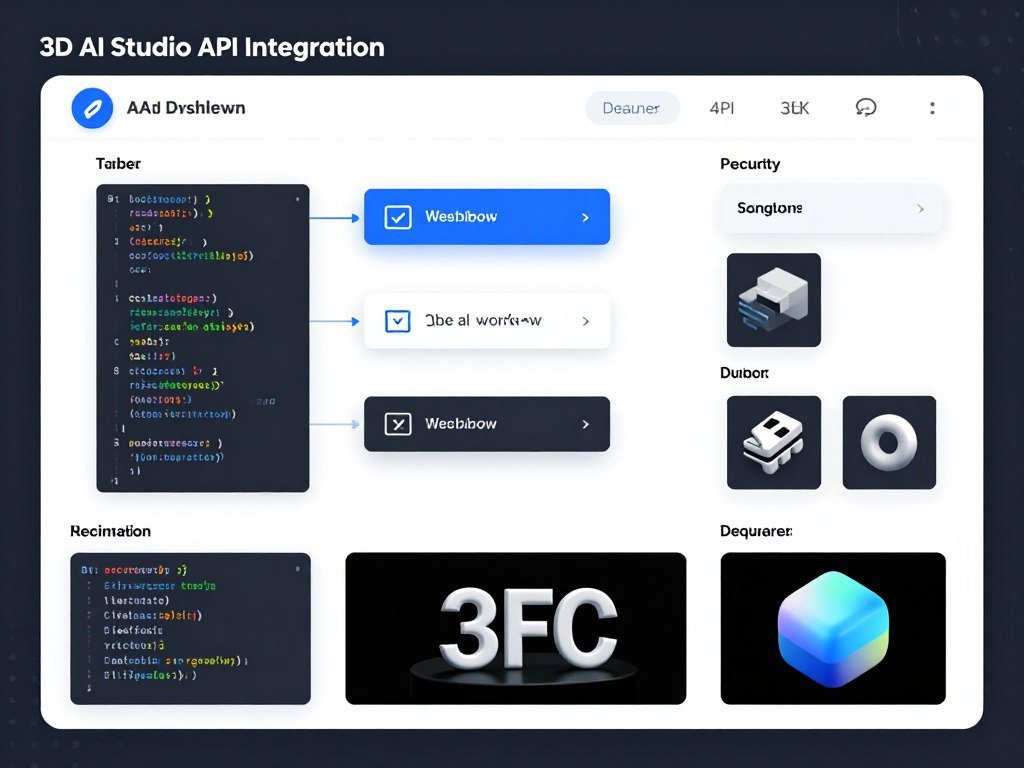Click the dark Wesbibow button label
This screenshot has width=1024, height=768.
(461, 424)
